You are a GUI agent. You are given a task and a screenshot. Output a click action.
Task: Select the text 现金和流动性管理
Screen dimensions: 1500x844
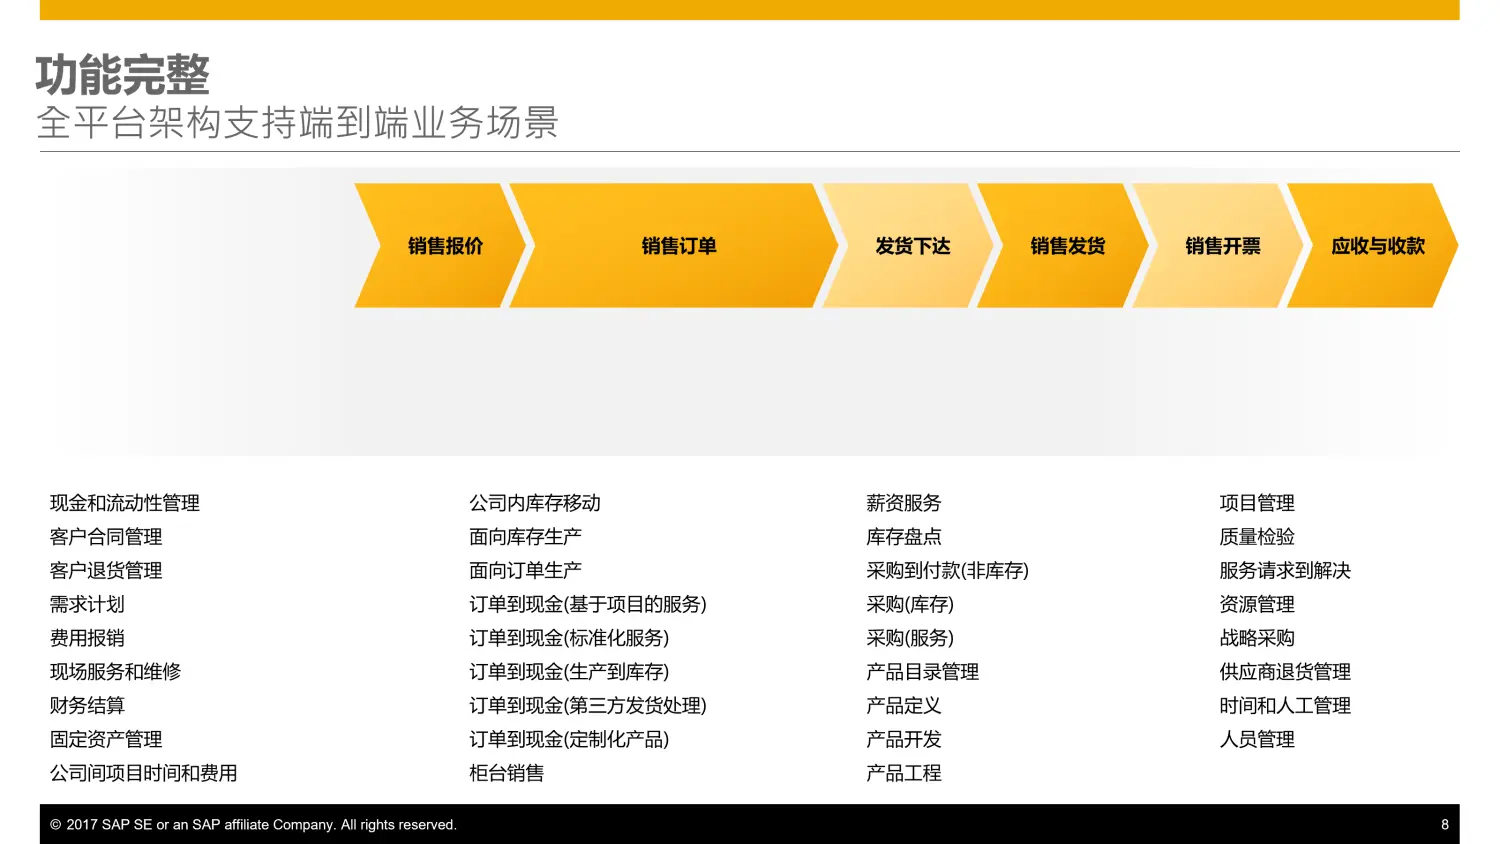pos(125,503)
